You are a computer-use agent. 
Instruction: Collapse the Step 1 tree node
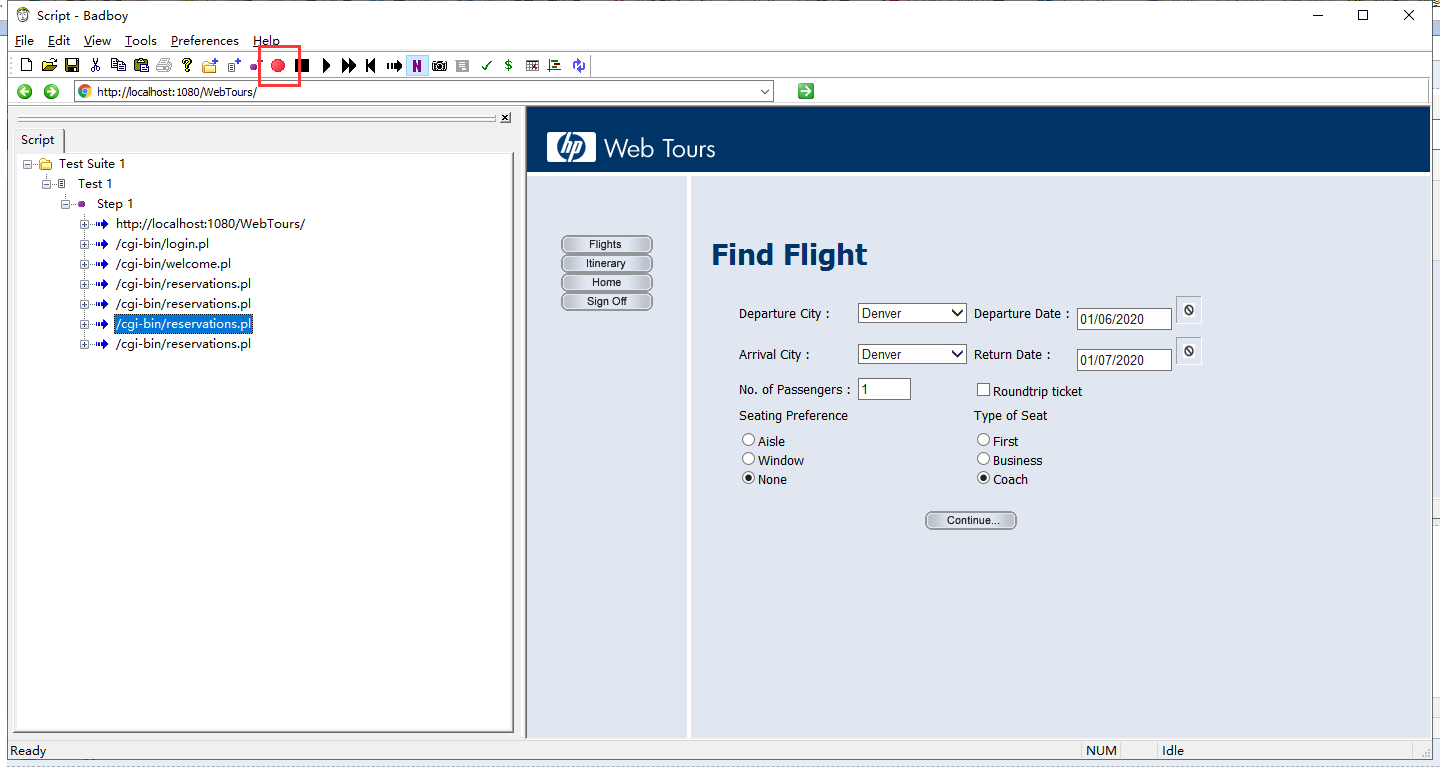(x=66, y=204)
